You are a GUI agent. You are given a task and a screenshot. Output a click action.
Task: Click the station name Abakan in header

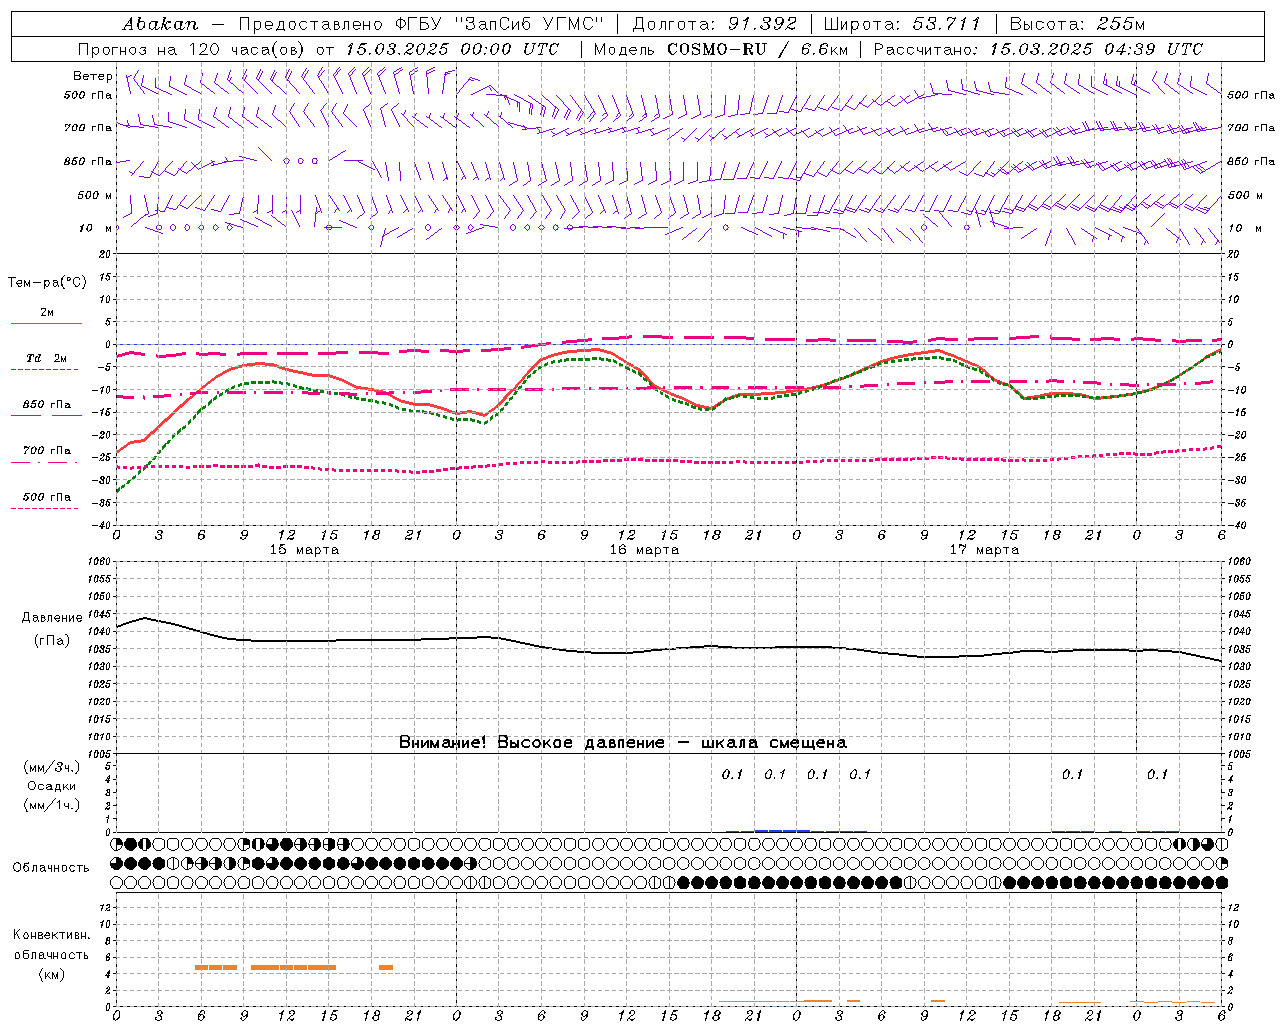160,24
